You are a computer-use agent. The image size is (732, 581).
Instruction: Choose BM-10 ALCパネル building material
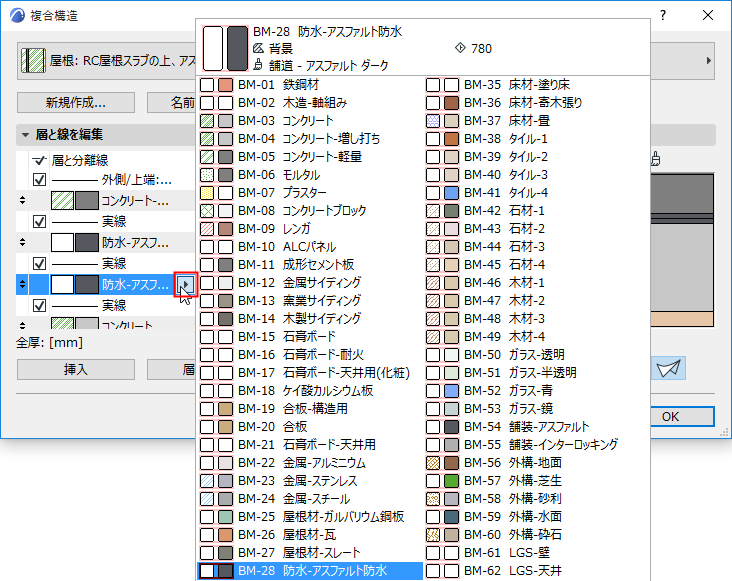click(x=310, y=247)
